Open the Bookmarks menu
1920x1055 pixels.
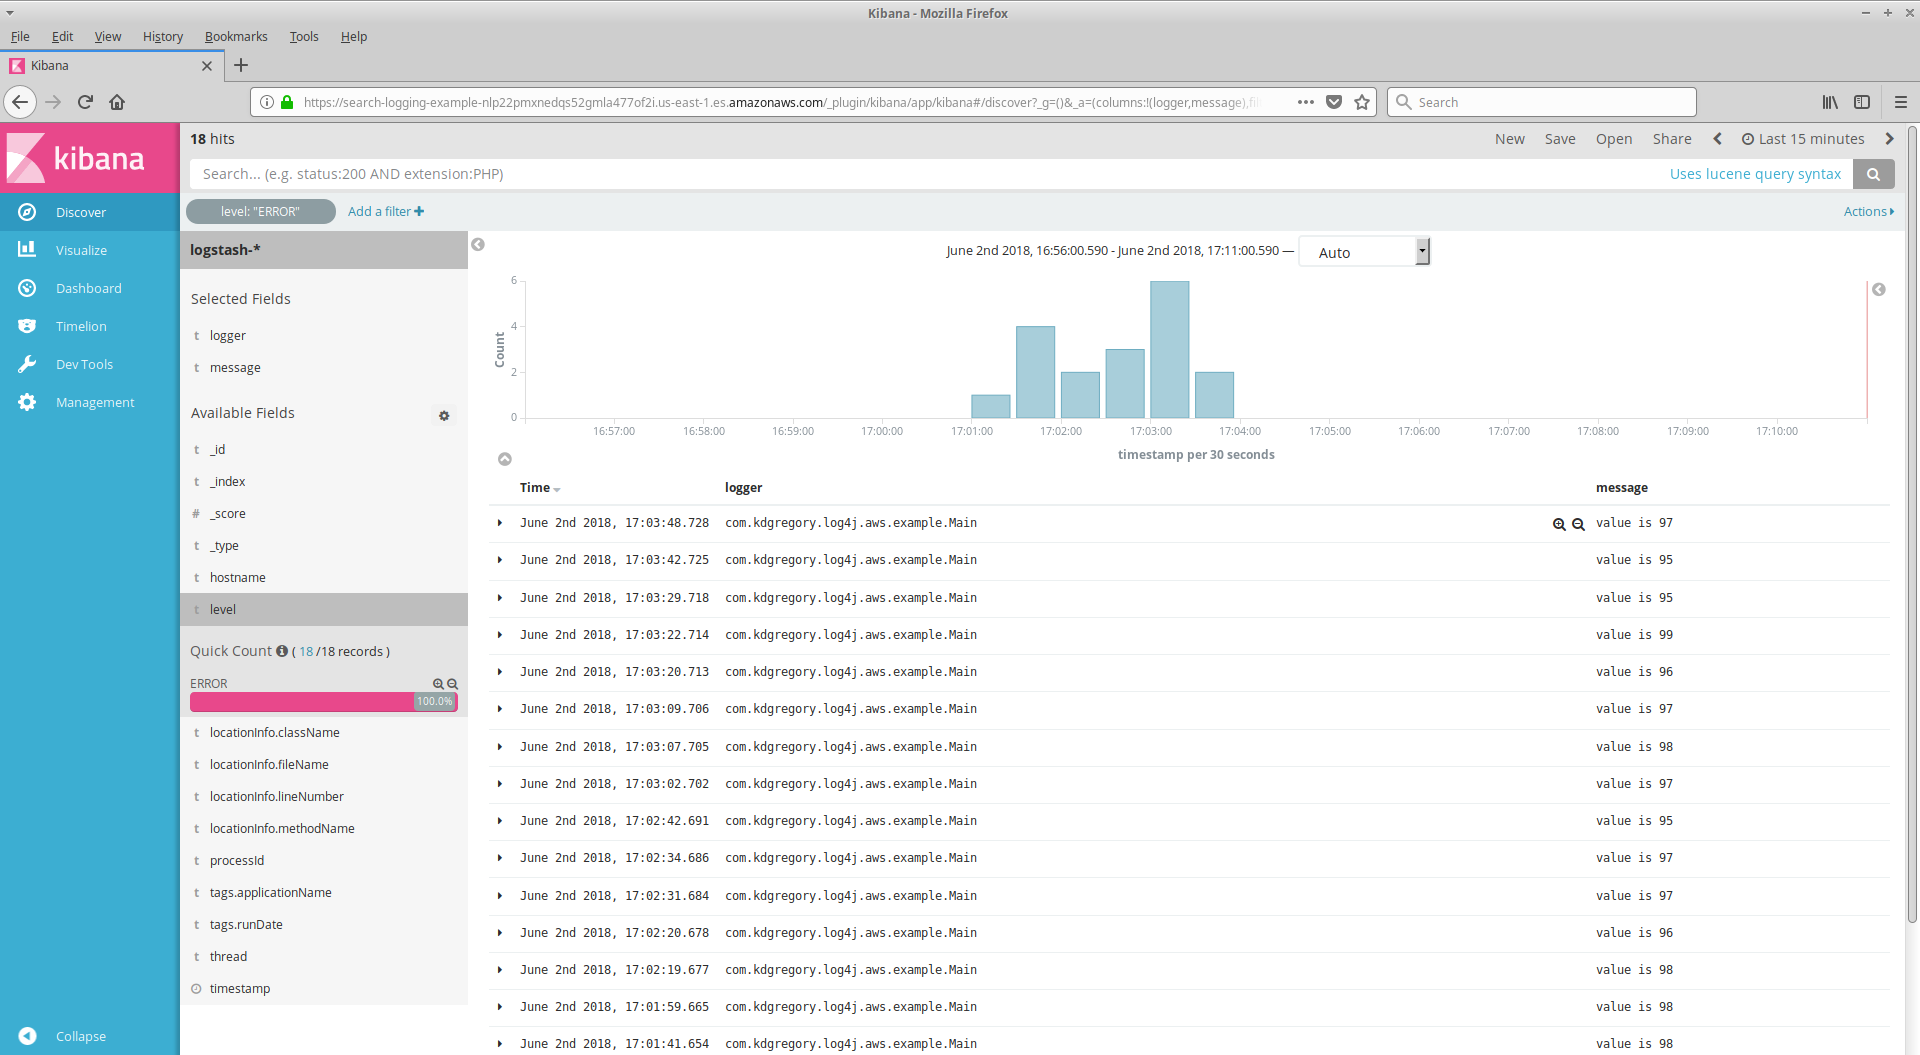click(x=236, y=36)
